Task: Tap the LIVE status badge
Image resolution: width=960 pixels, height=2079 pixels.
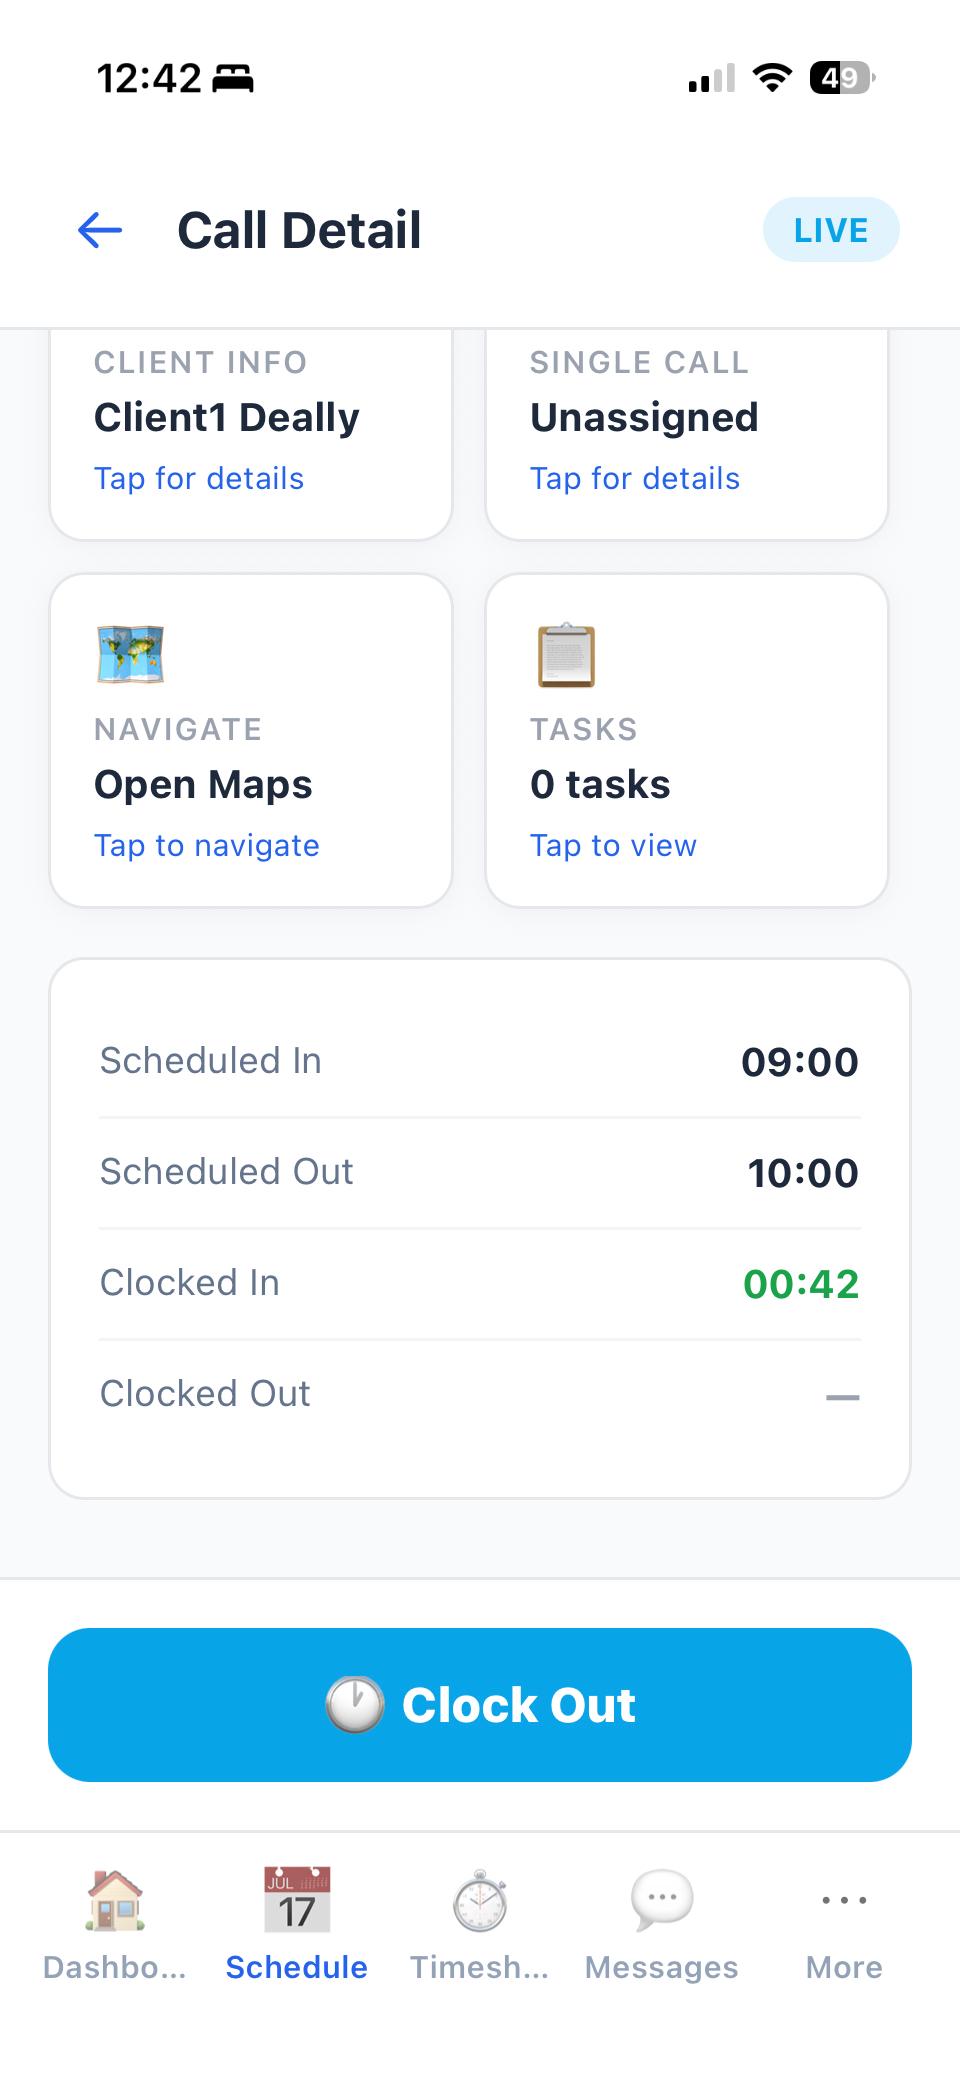Action: [x=830, y=230]
